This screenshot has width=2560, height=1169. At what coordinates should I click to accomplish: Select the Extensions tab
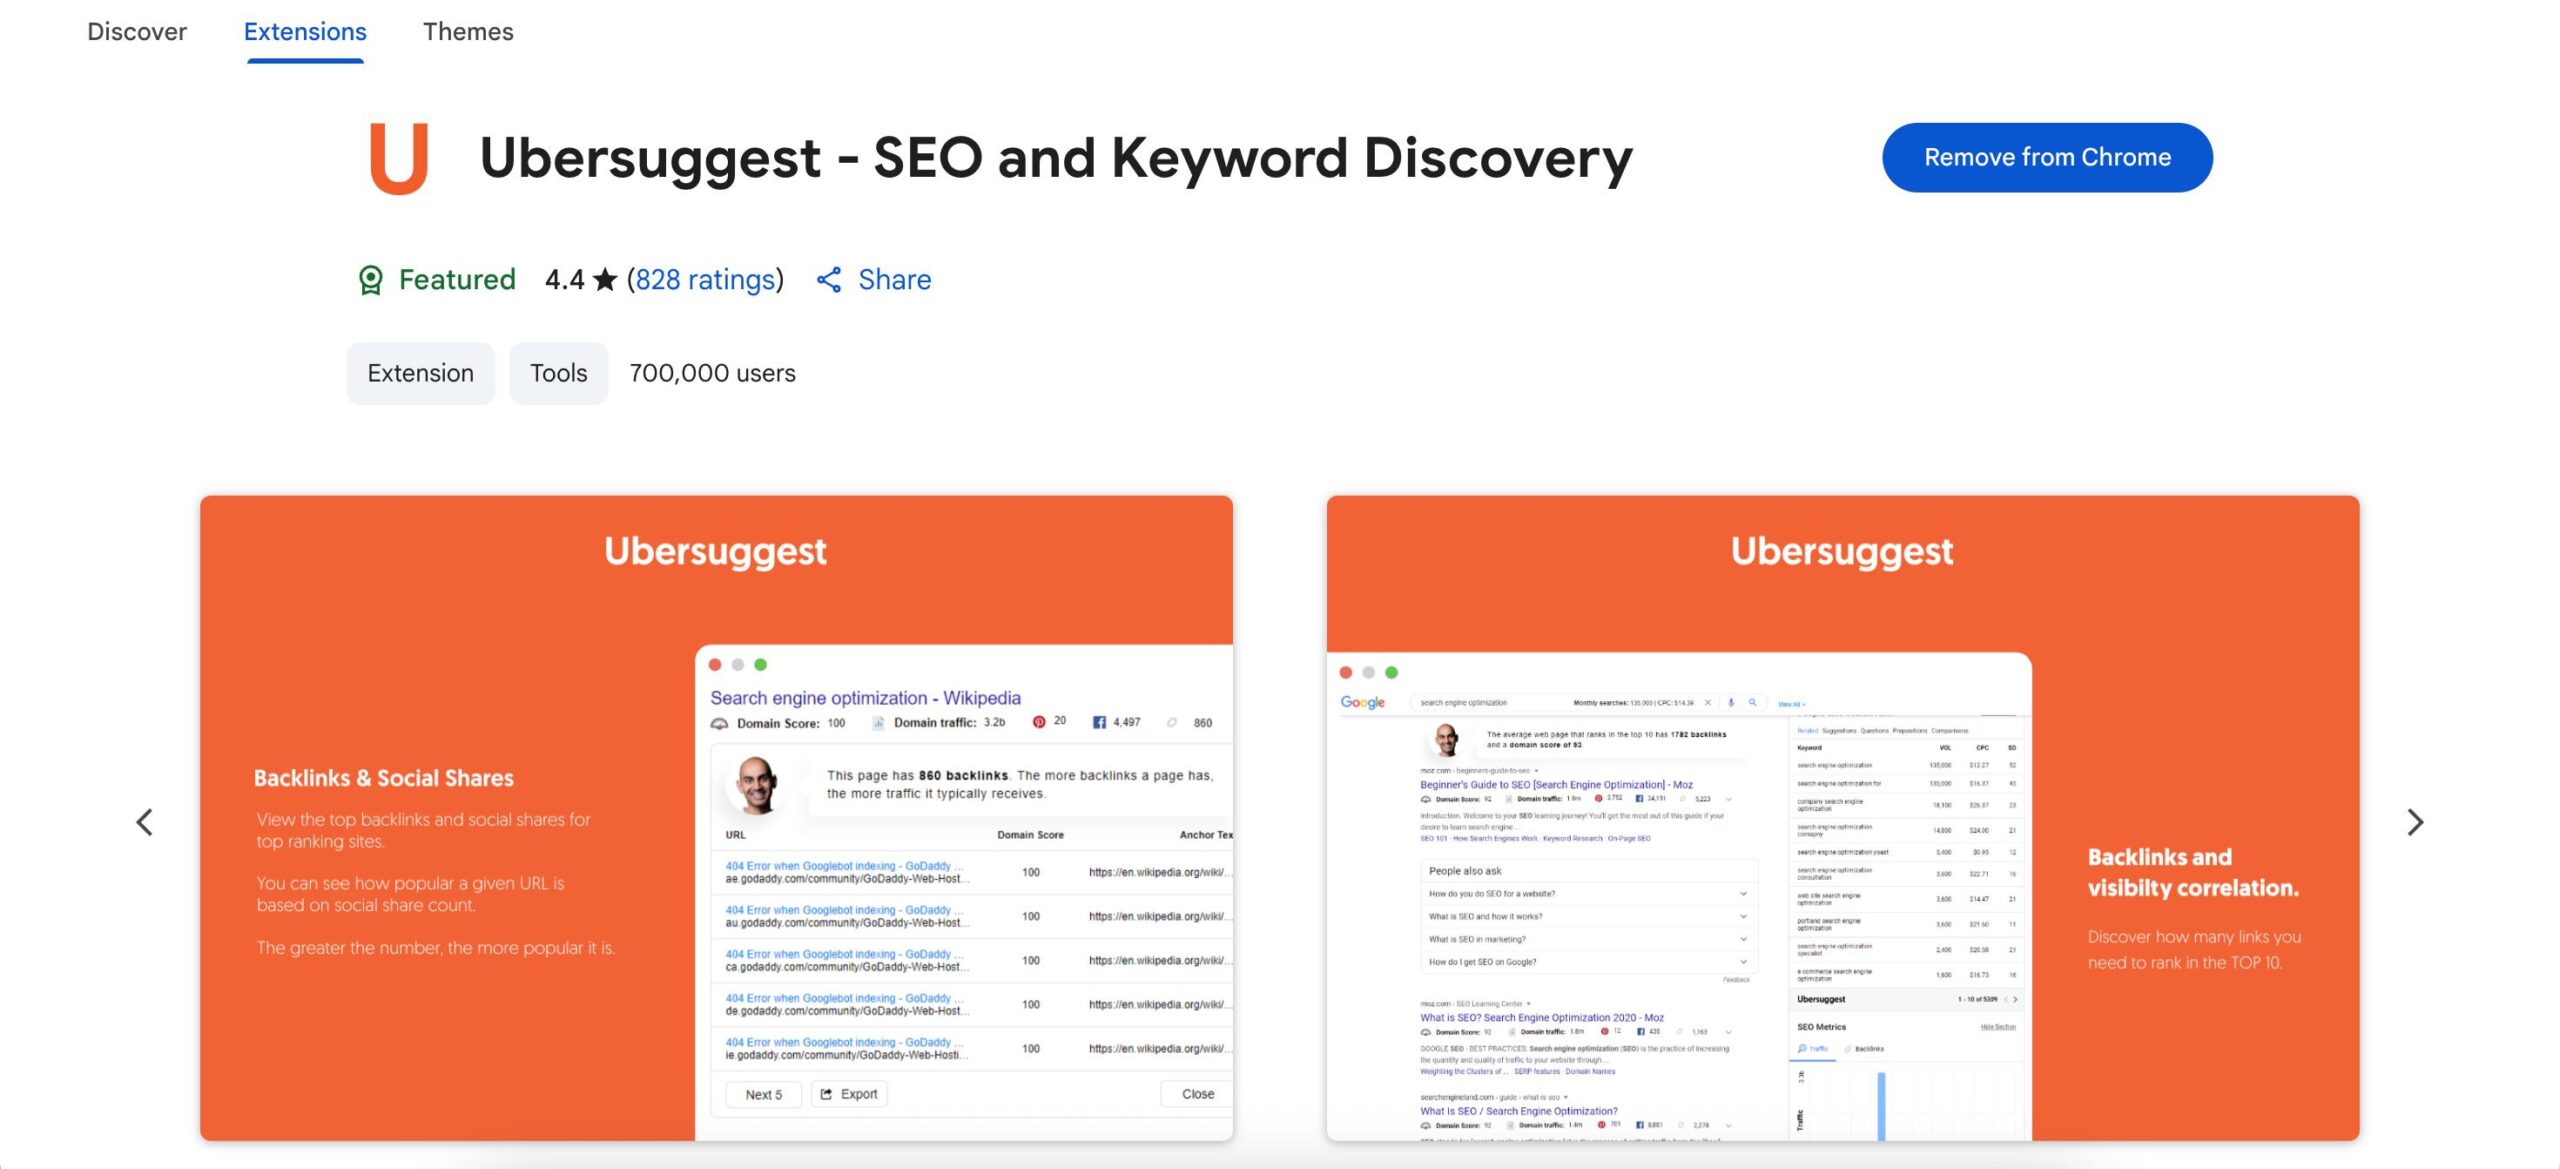click(305, 32)
